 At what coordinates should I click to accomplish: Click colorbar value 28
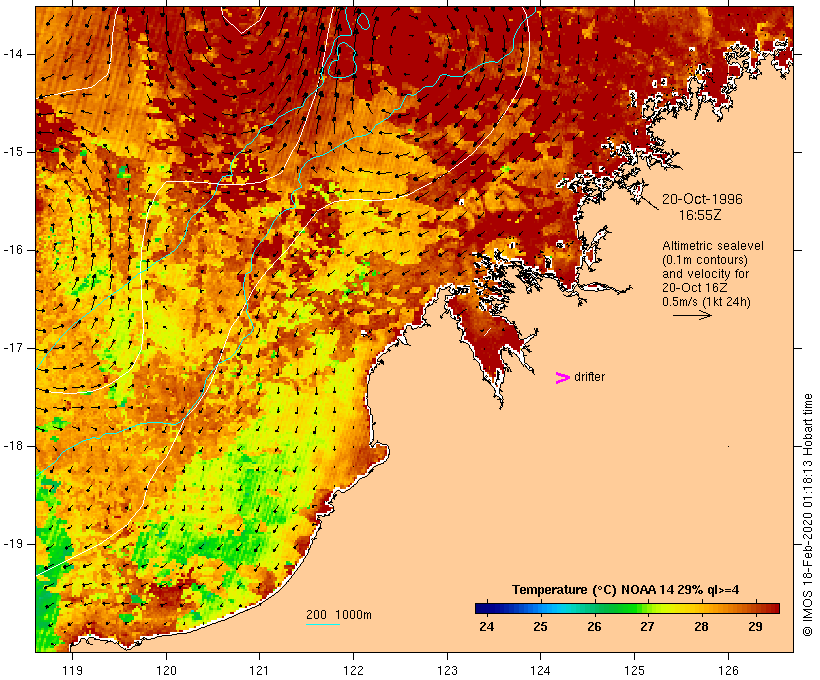(701, 627)
